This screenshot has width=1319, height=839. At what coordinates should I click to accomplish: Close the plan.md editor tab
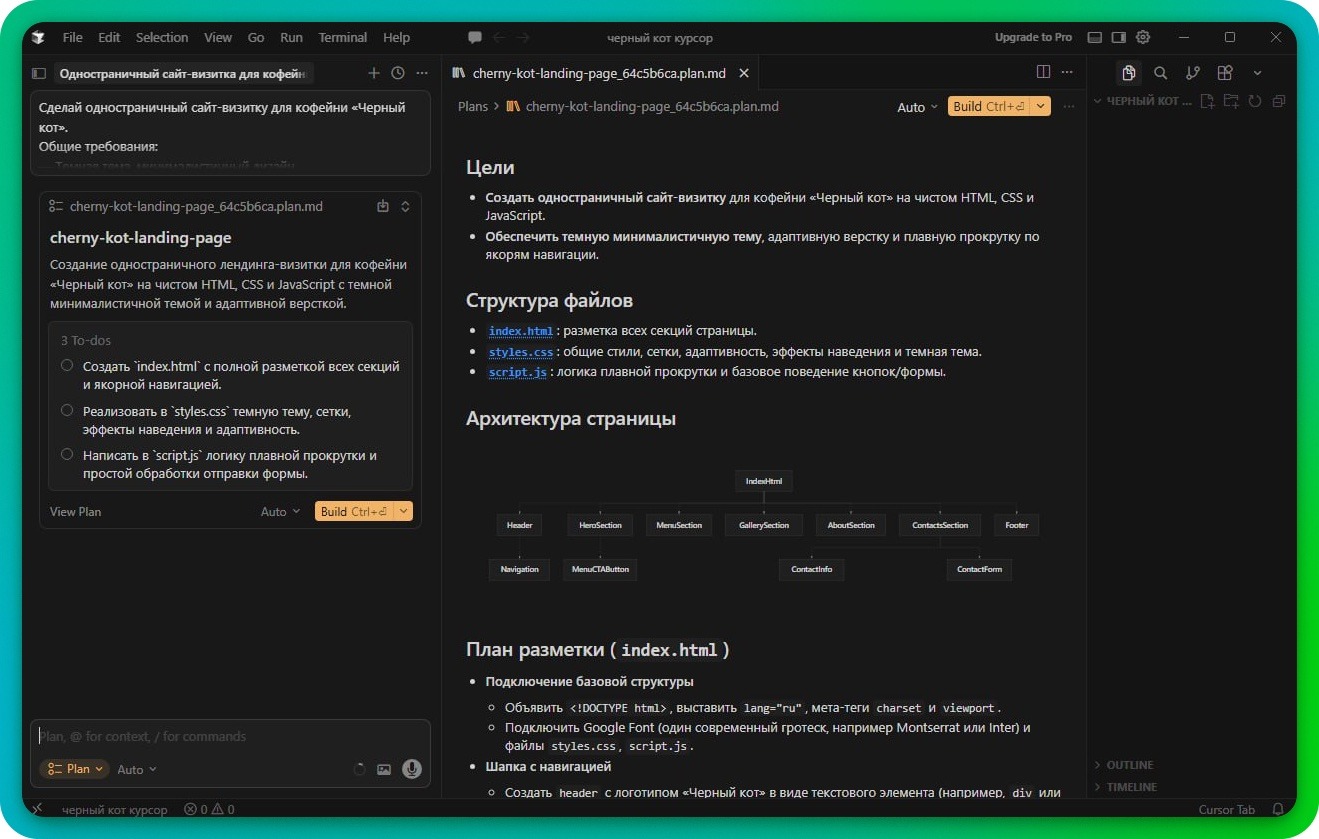tap(743, 73)
